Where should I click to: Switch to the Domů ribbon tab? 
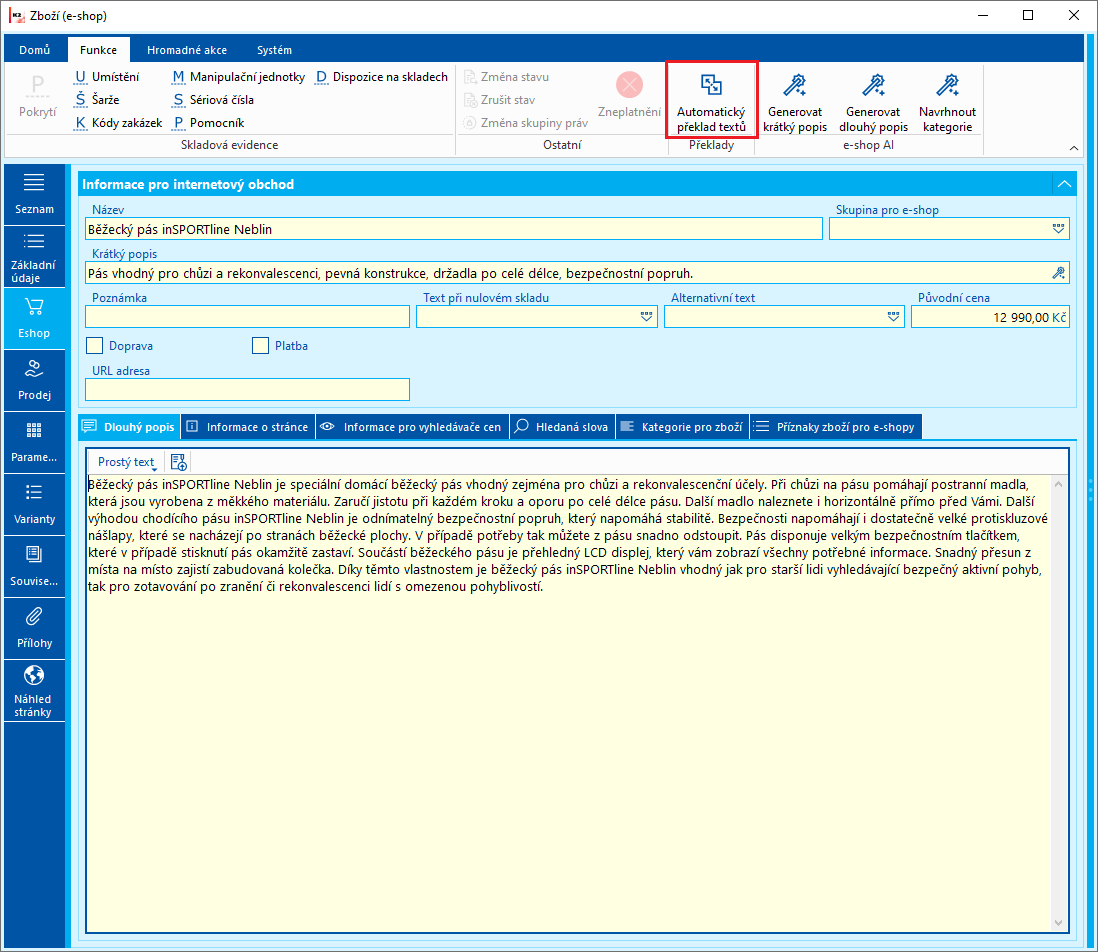coord(35,50)
